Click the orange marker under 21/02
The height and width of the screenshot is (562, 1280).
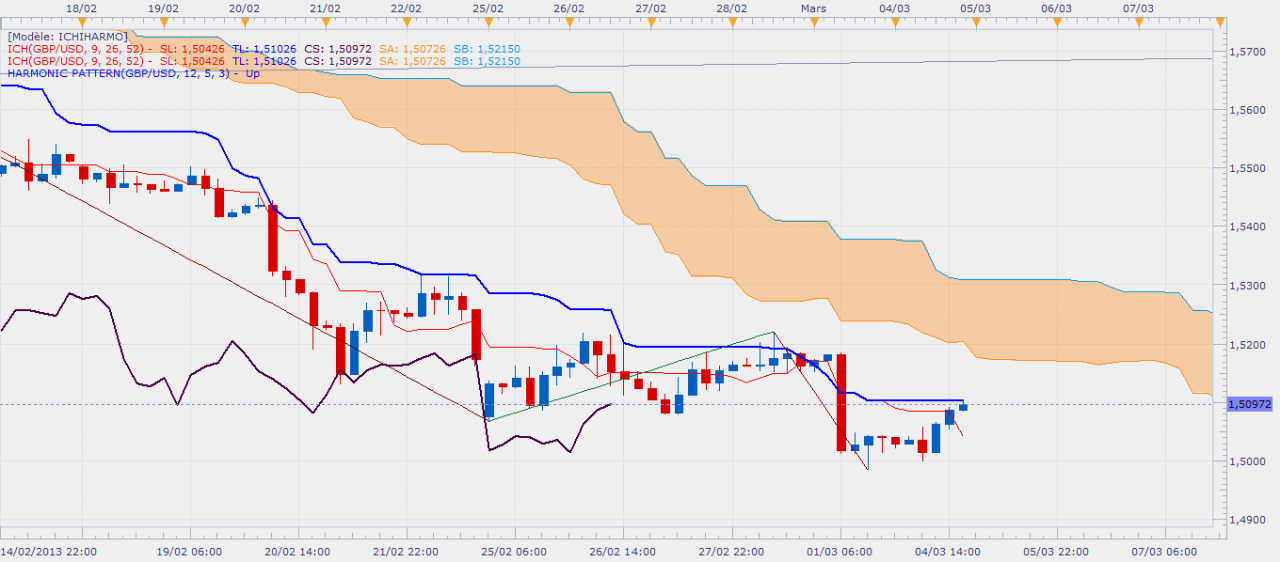[325, 20]
